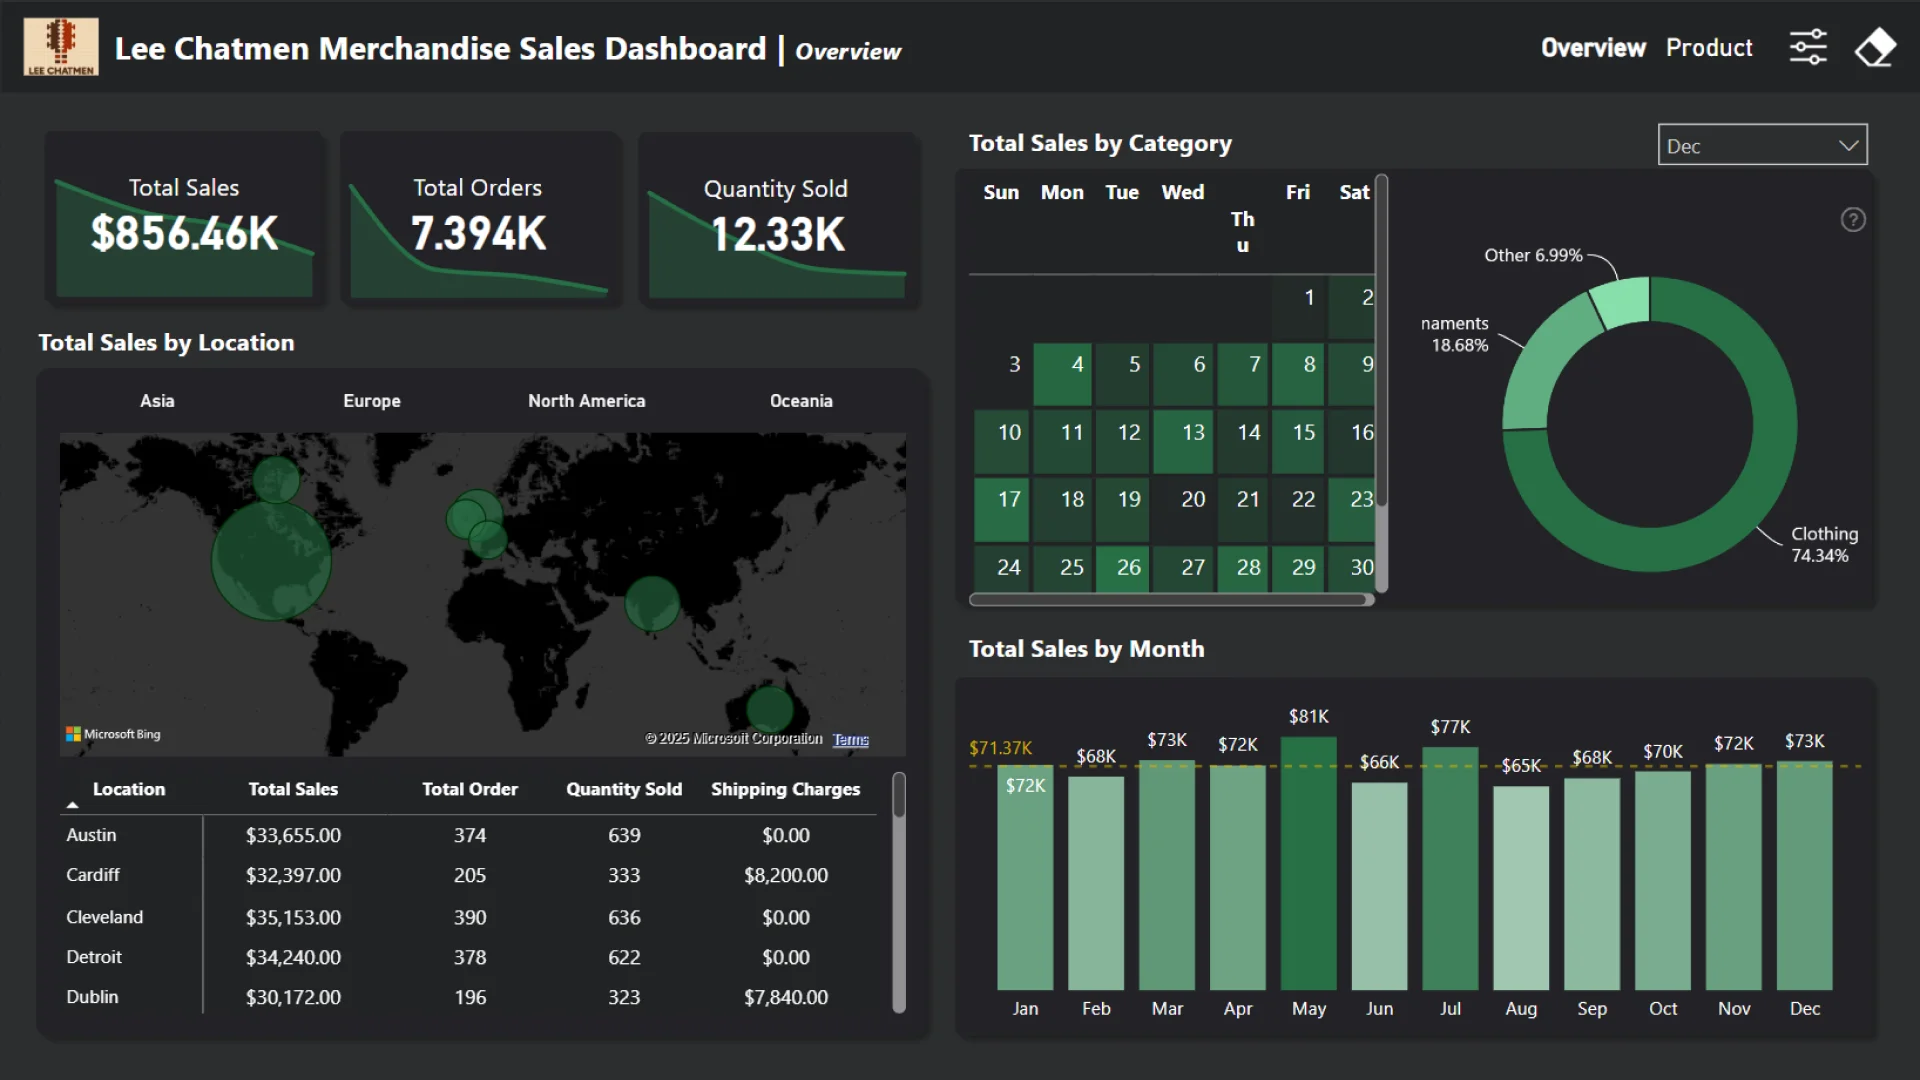Click the $71.37K average line label
The width and height of the screenshot is (1920, 1080).
[1000, 748]
